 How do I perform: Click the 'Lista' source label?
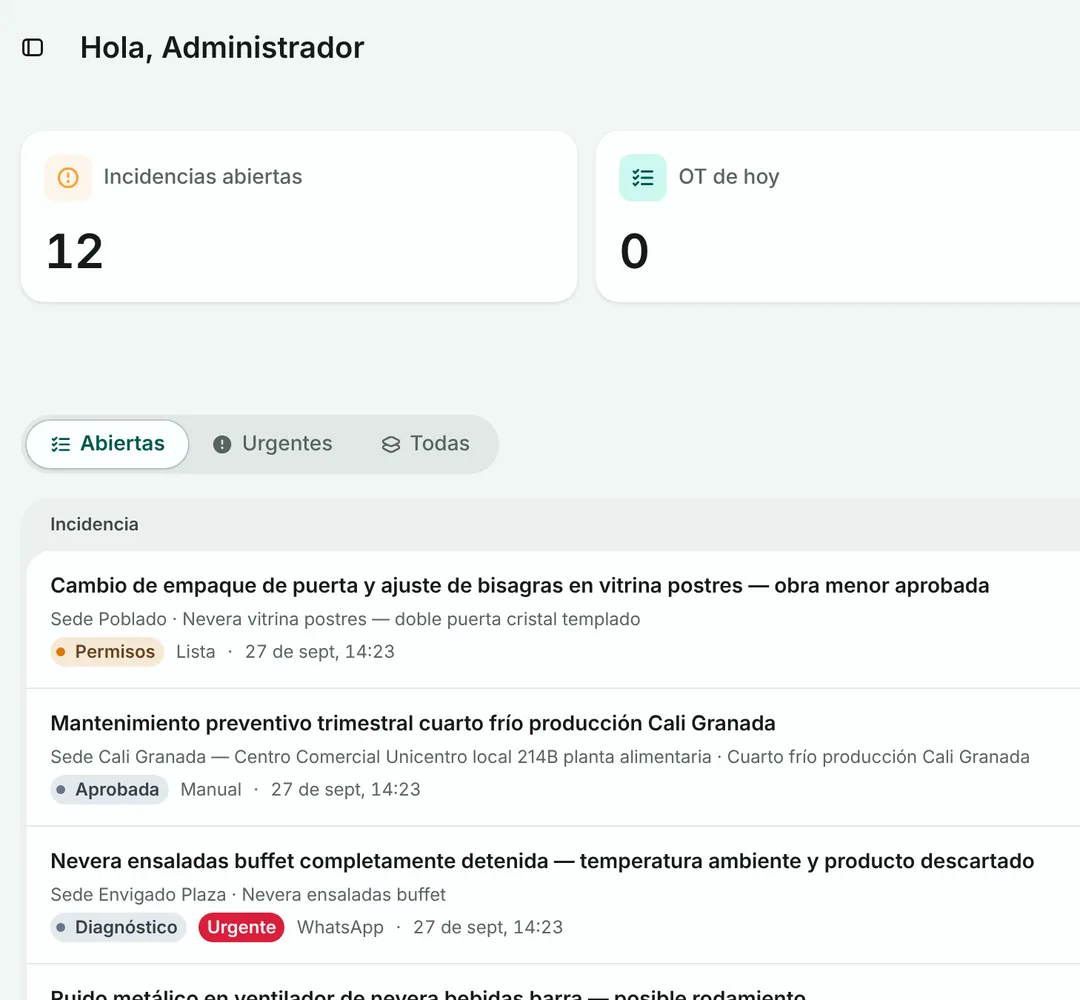[x=196, y=652]
